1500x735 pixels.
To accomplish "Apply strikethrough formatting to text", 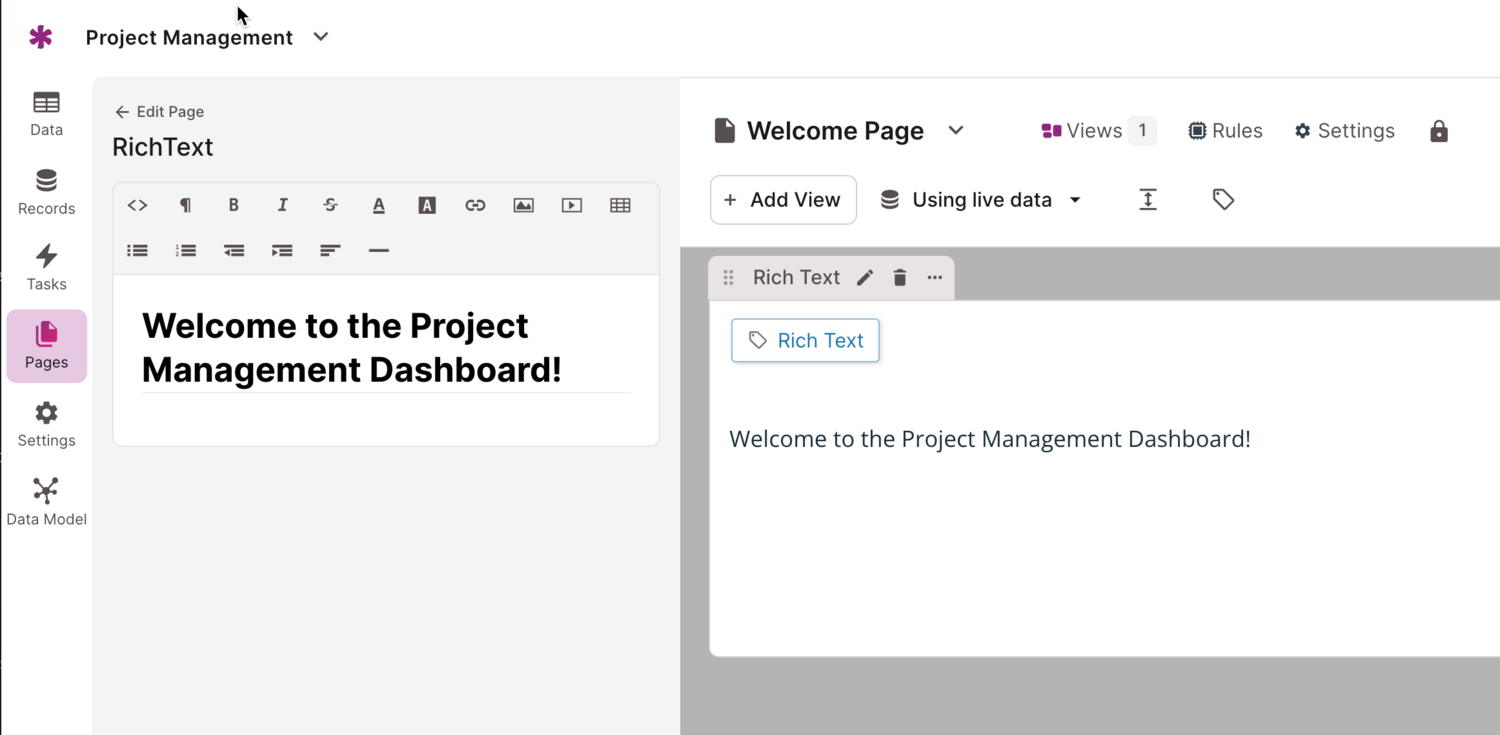I will [330, 205].
